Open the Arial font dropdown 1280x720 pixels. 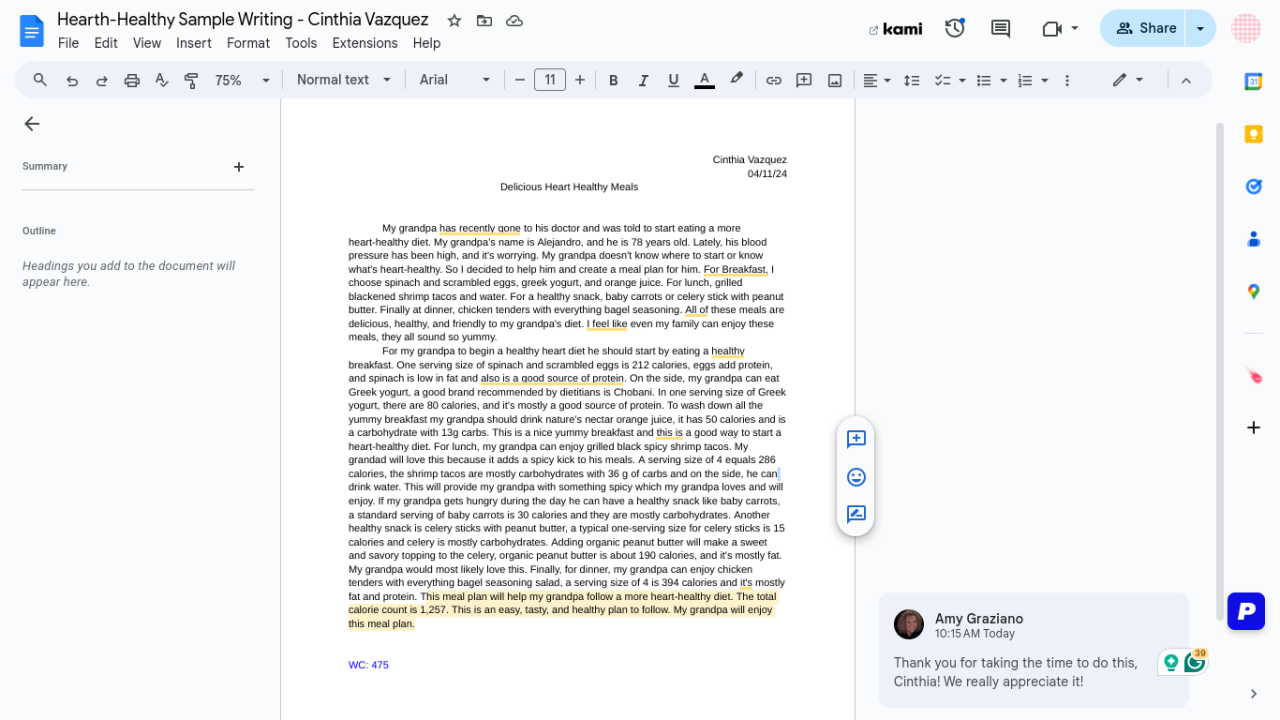pyautogui.click(x=455, y=80)
